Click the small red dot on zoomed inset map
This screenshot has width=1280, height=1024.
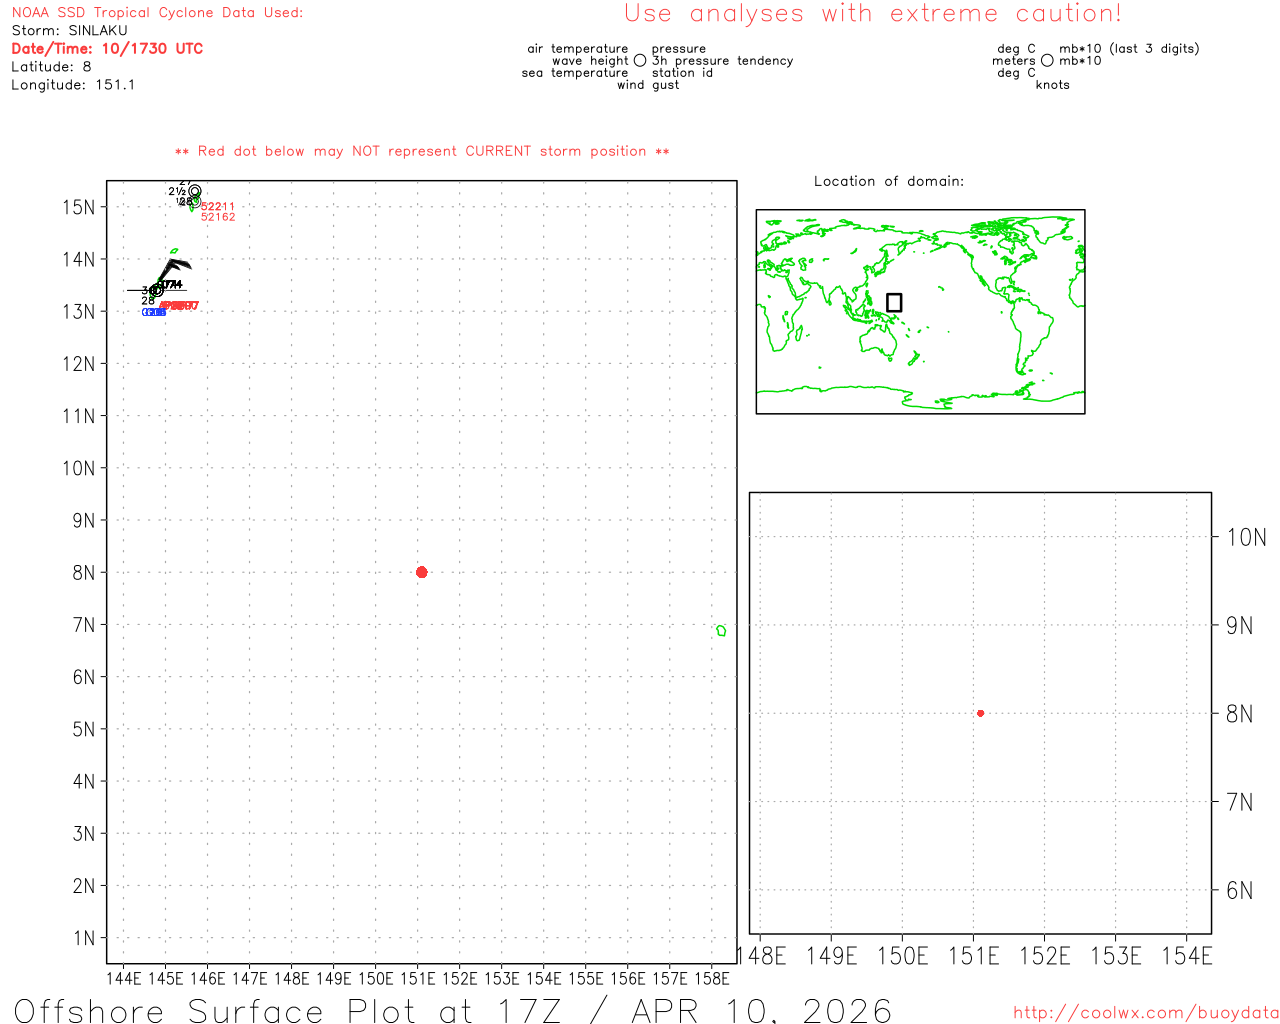(x=980, y=713)
